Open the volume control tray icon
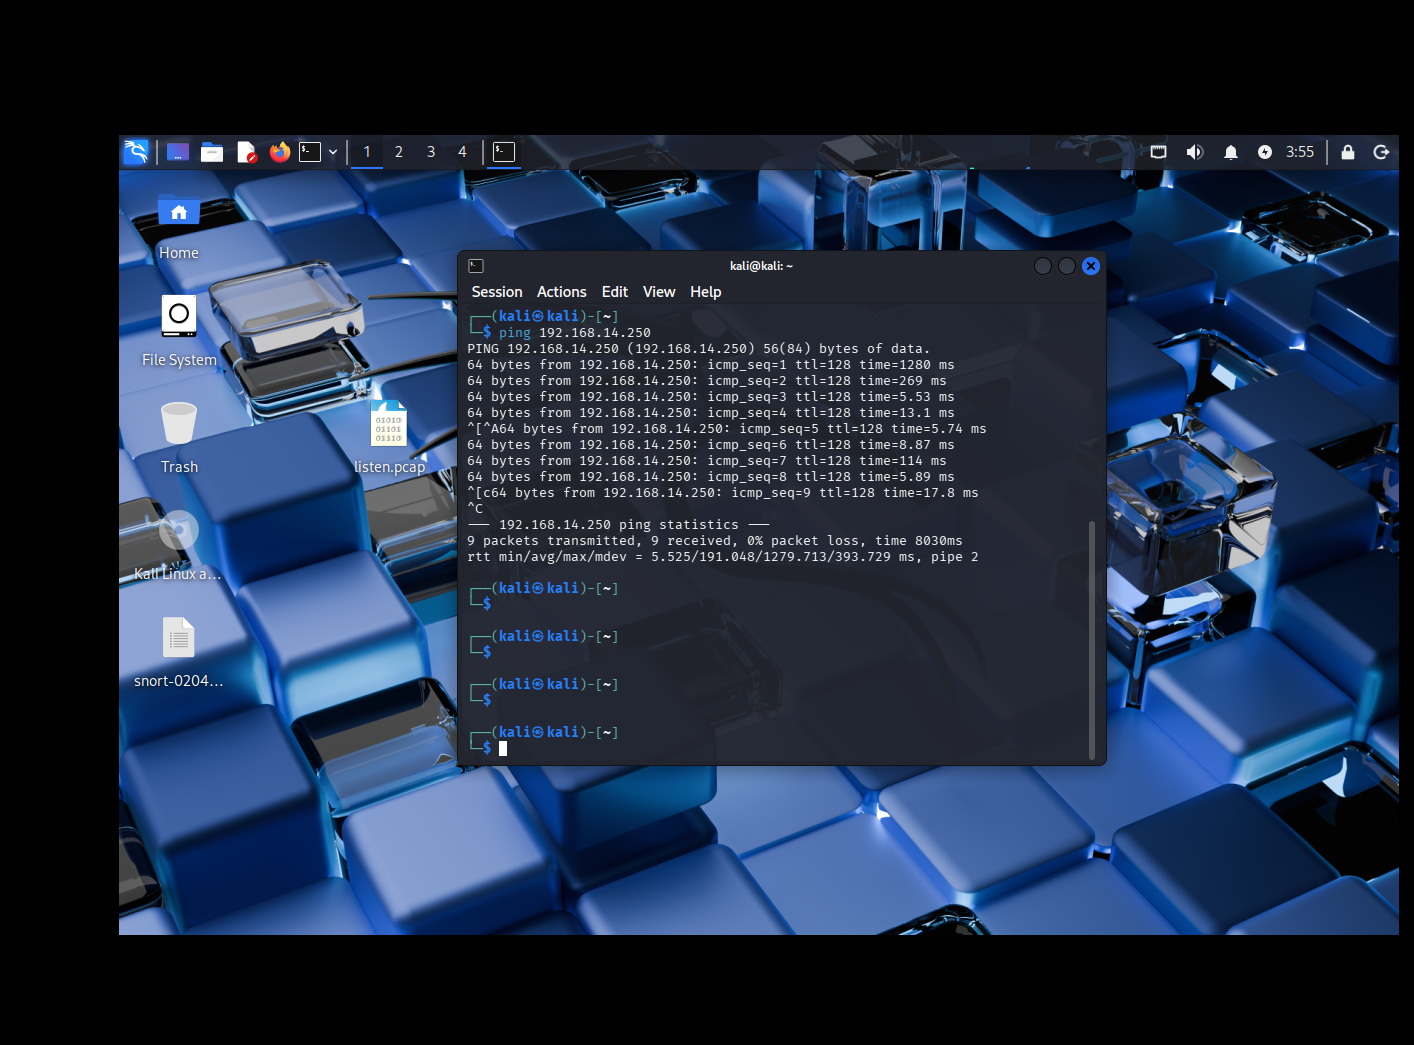This screenshot has width=1414, height=1045. tap(1195, 152)
